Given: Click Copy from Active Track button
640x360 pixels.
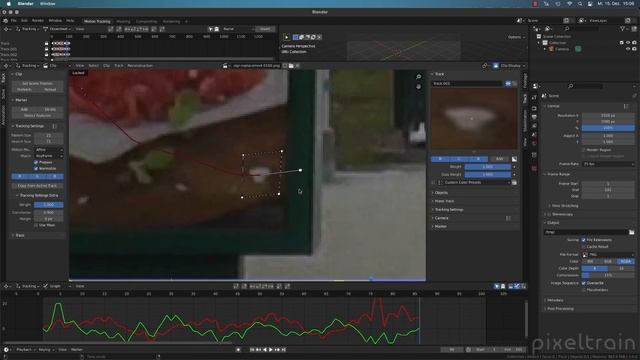Looking at the screenshot, I should 37,186.
